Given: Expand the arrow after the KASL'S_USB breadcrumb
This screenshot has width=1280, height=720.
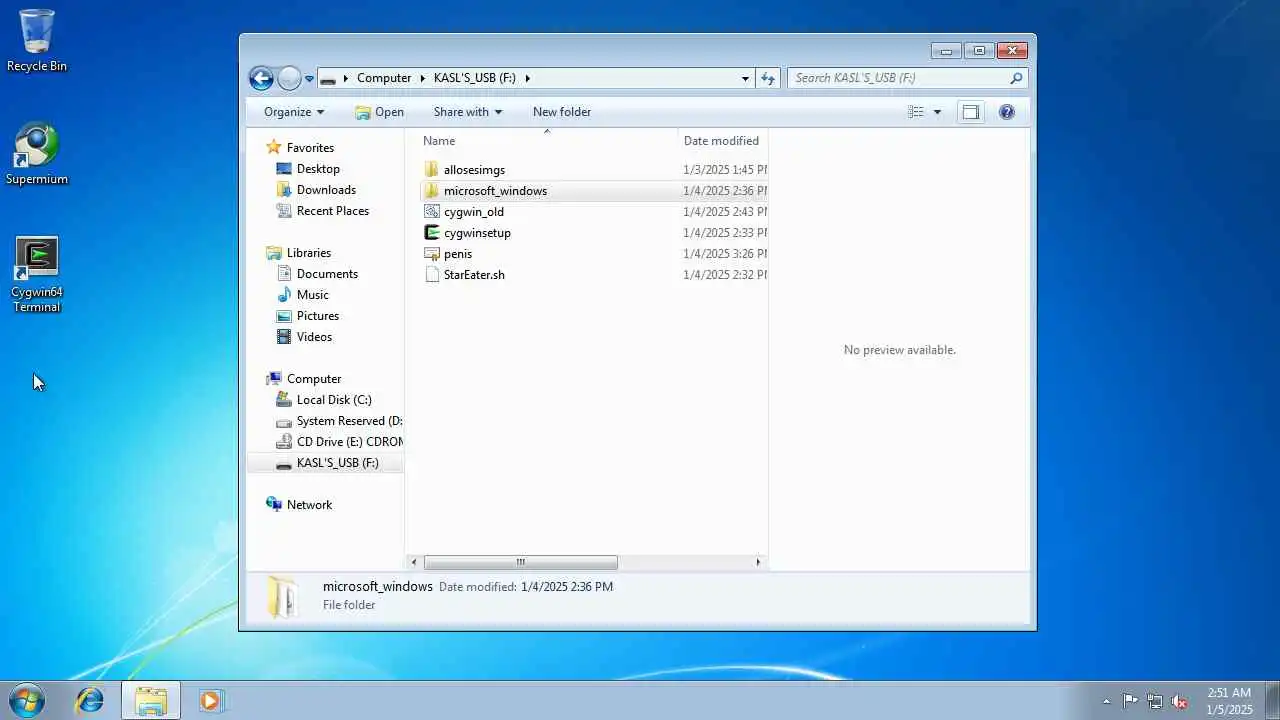Looking at the screenshot, I should [x=527, y=78].
